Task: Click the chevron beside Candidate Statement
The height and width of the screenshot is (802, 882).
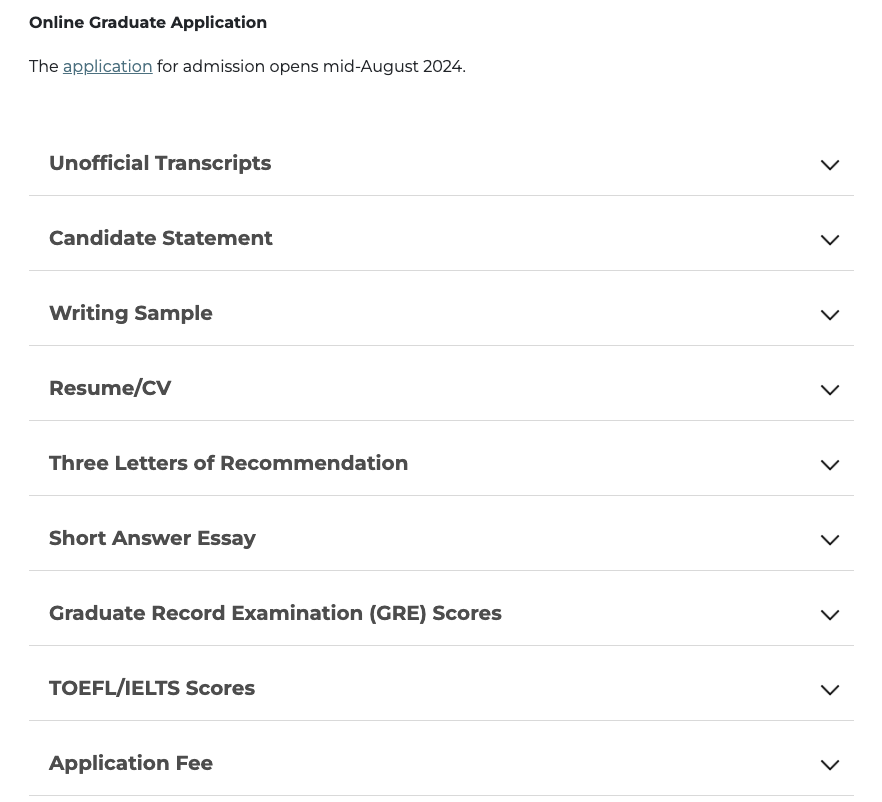Action: point(830,240)
